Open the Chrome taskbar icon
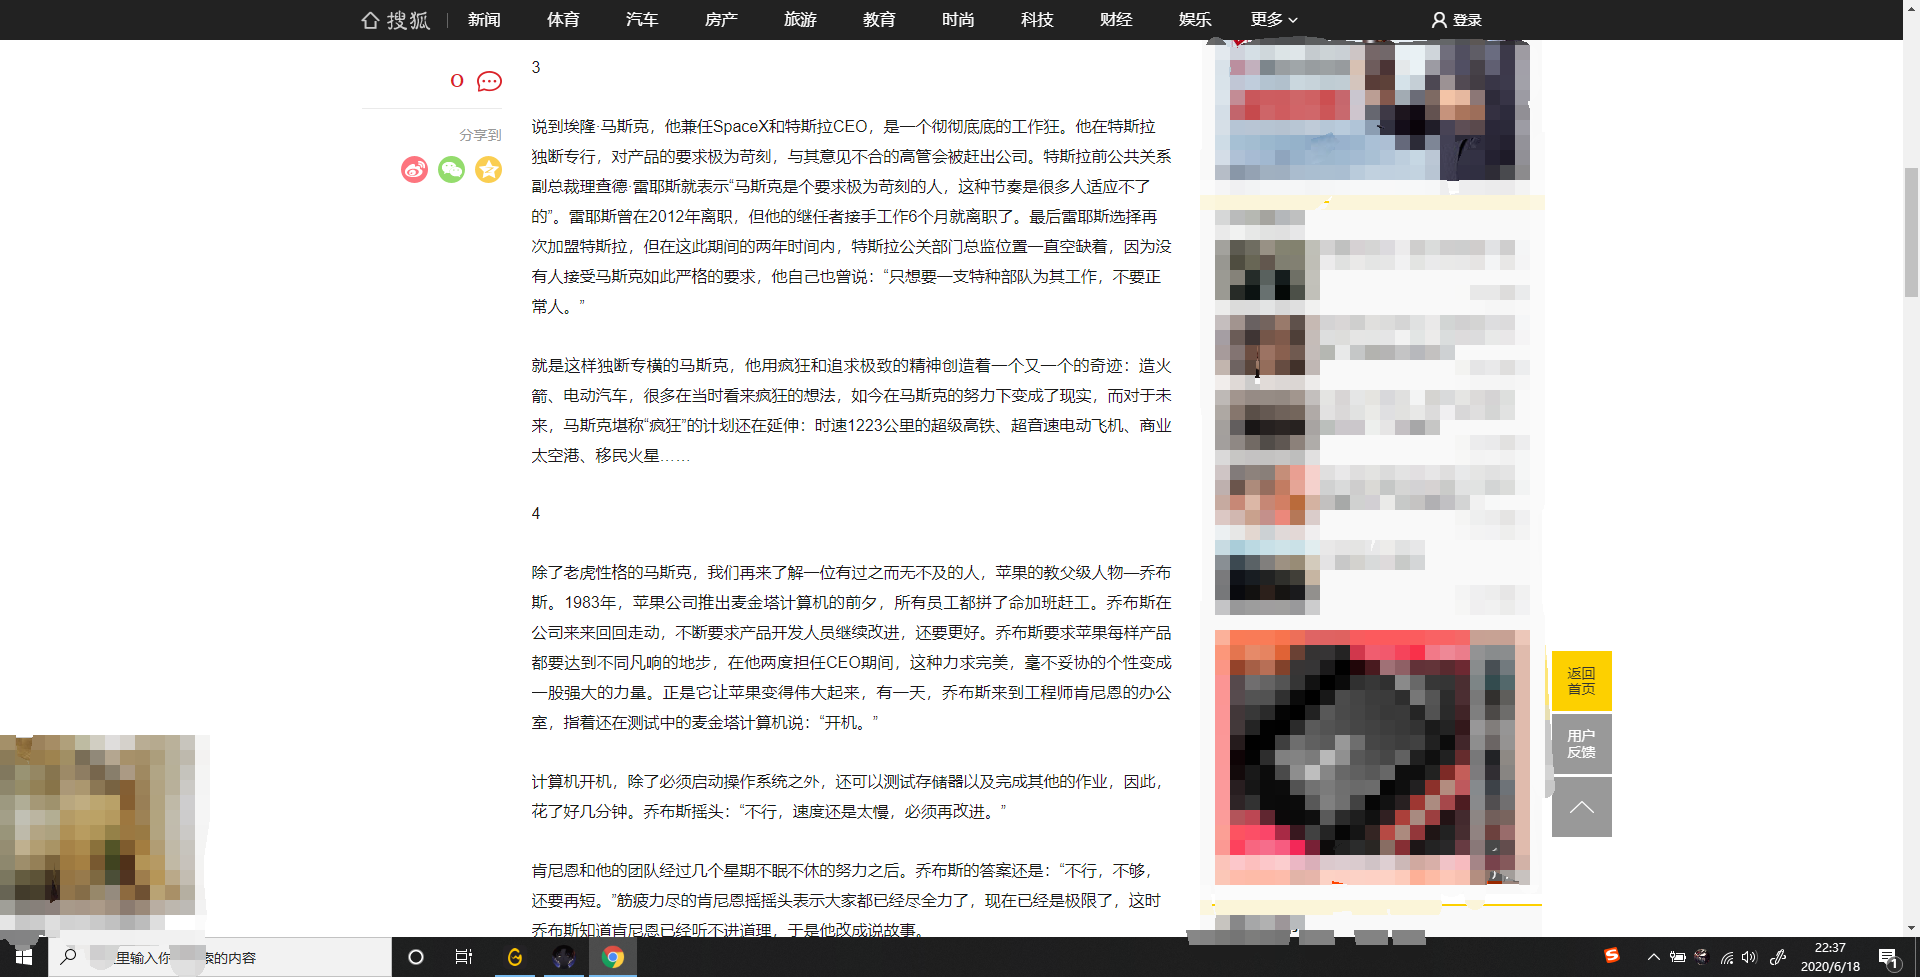 tap(613, 957)
